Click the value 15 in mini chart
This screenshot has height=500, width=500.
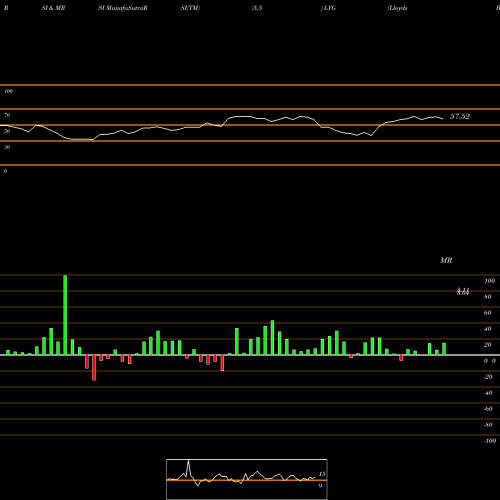[x=322, y=474]
